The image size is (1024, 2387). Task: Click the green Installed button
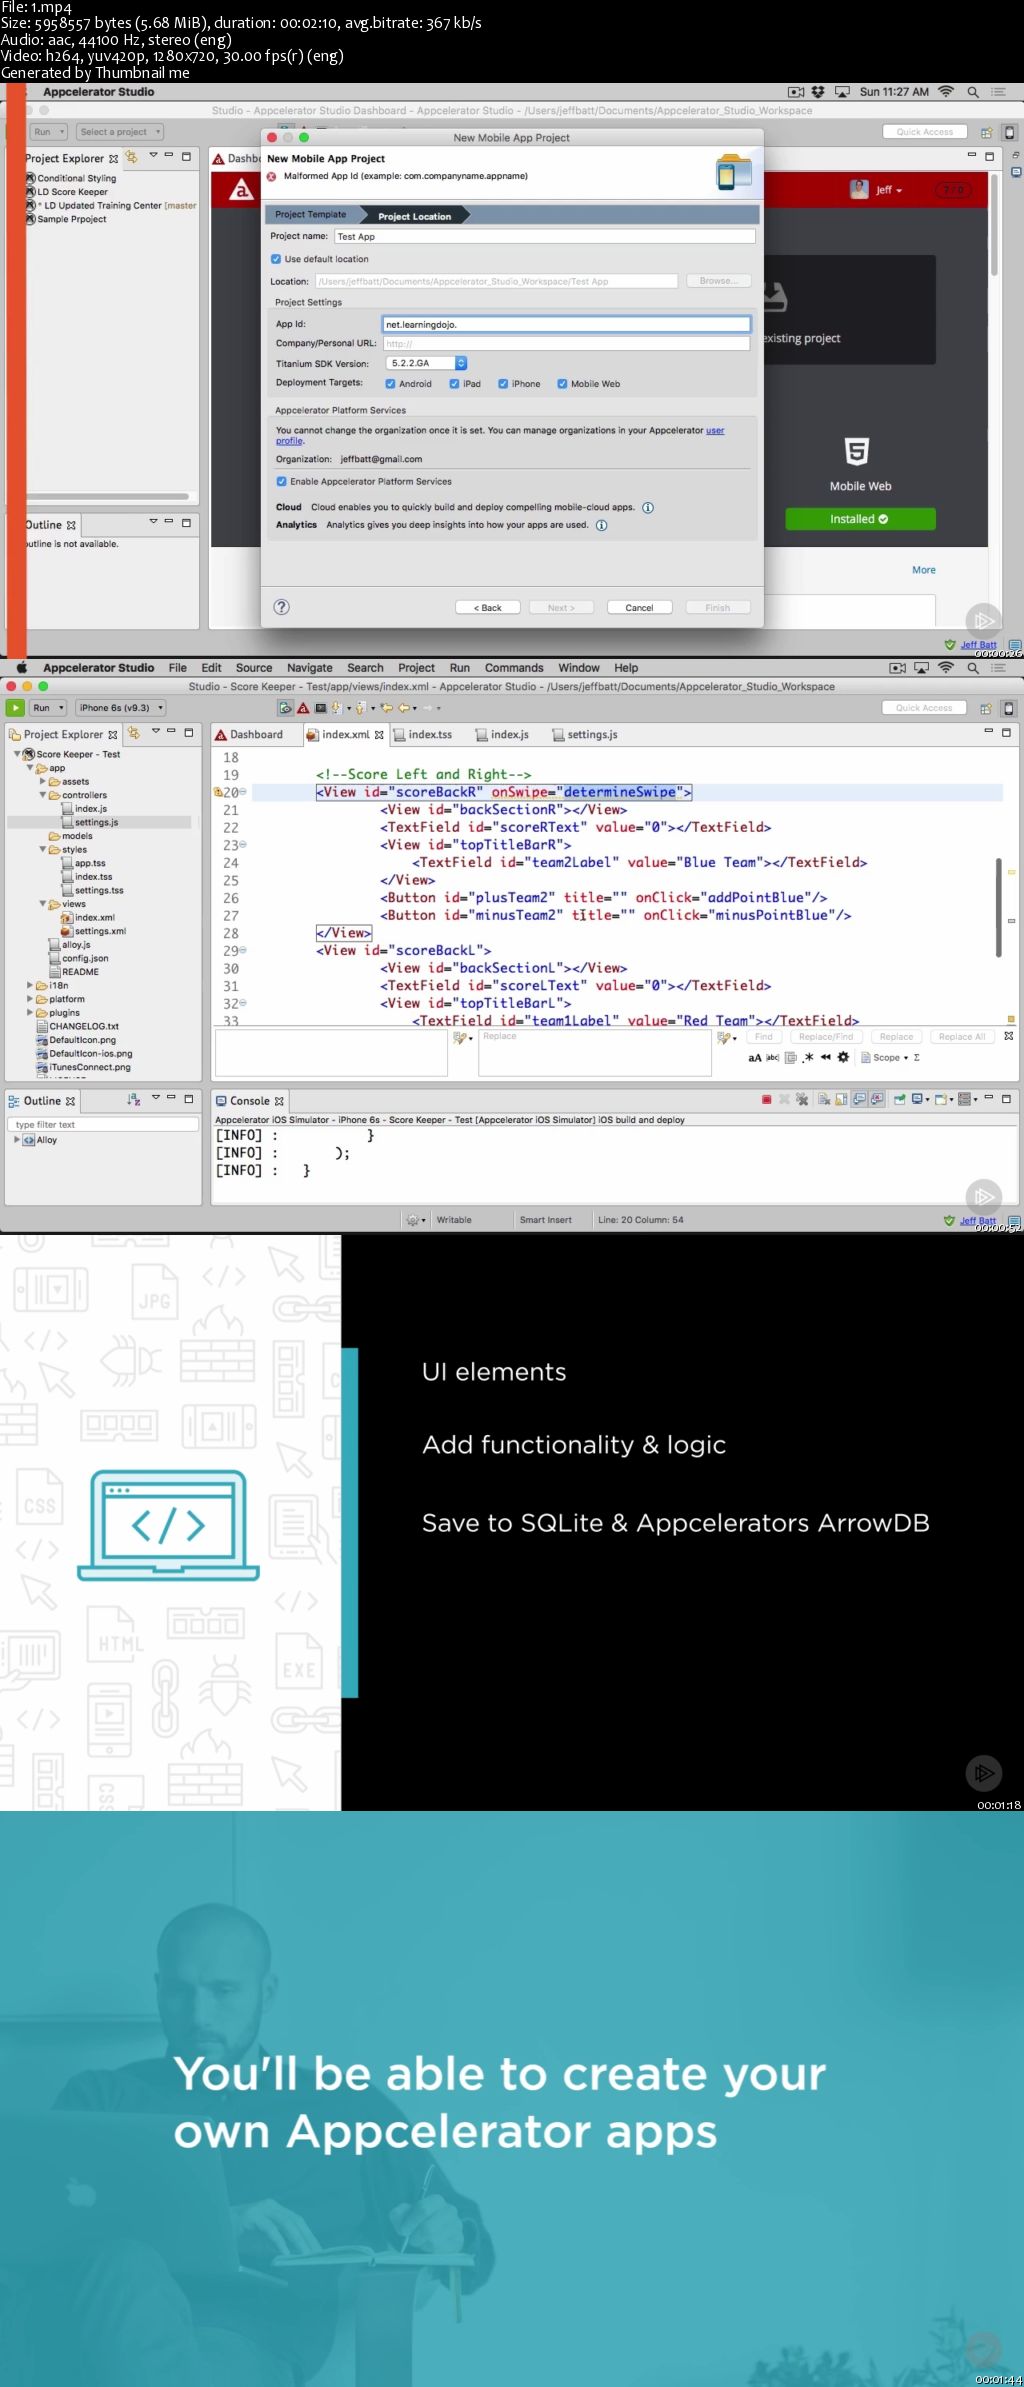tap(860, 519)
